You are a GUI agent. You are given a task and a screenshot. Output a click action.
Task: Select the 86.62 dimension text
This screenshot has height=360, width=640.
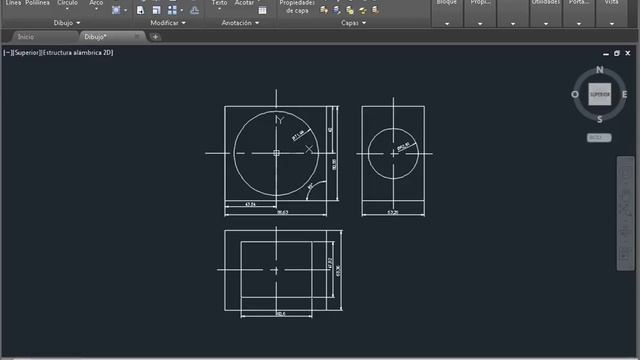coord(282,212)
